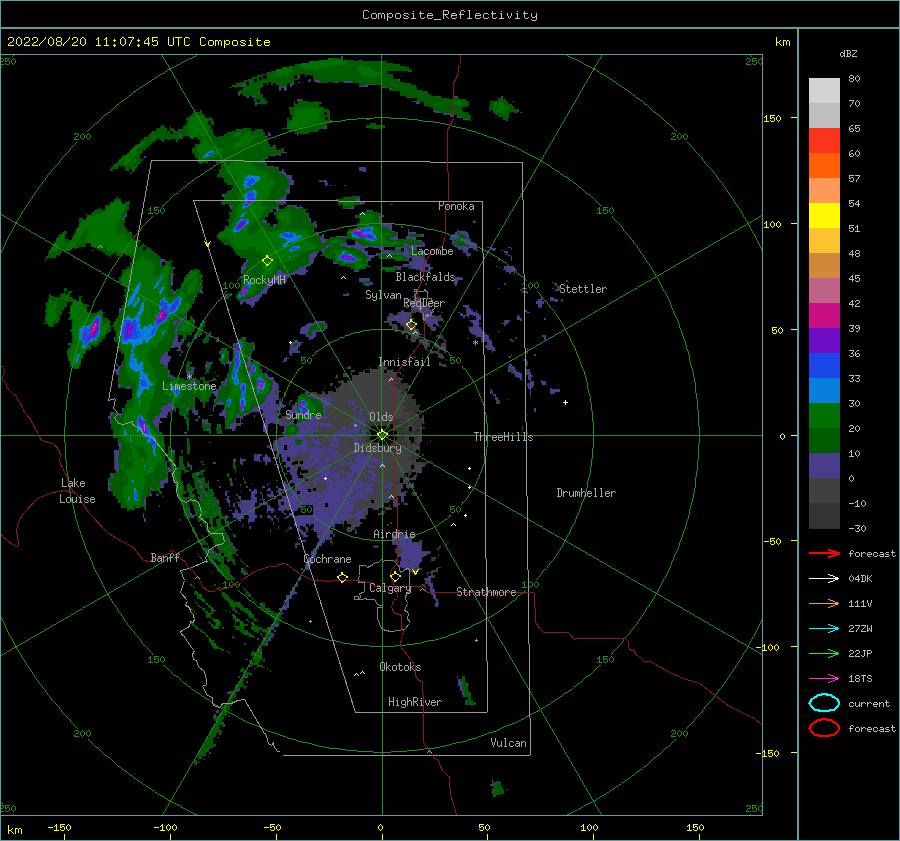The image size is (900, 841).
Task: Pick the green swatch between 30 and 20
Action: click(x=824, y=416)
